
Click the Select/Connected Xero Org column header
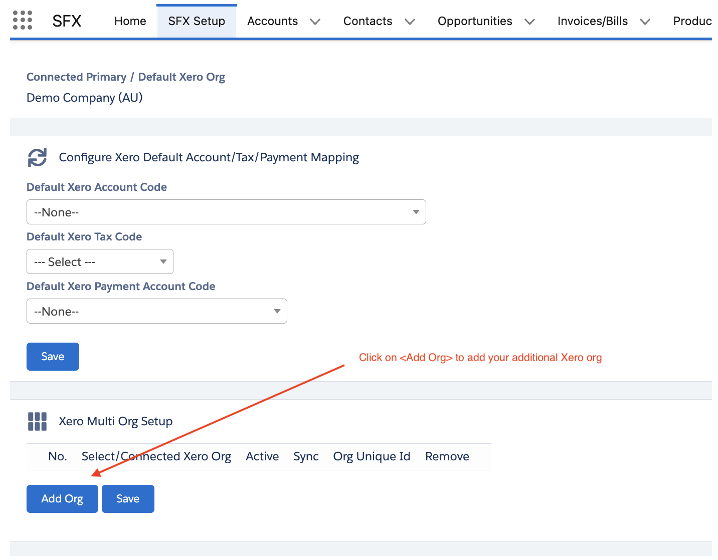tap(156, 457)
